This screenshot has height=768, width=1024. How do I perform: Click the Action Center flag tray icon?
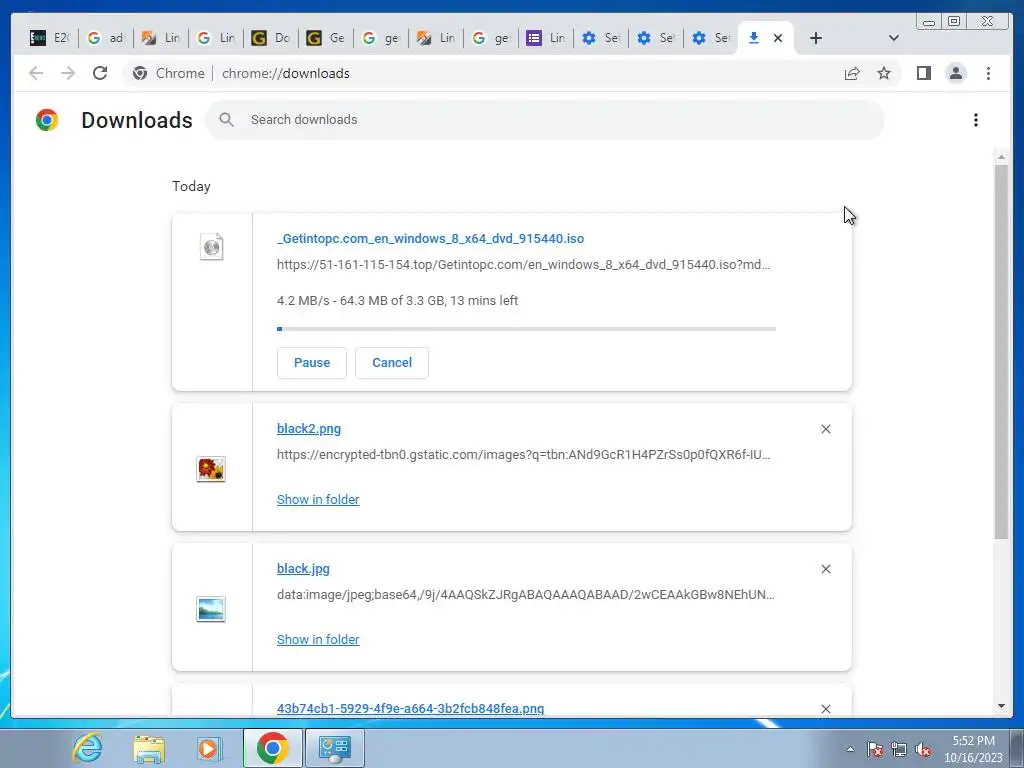[874, 749]
